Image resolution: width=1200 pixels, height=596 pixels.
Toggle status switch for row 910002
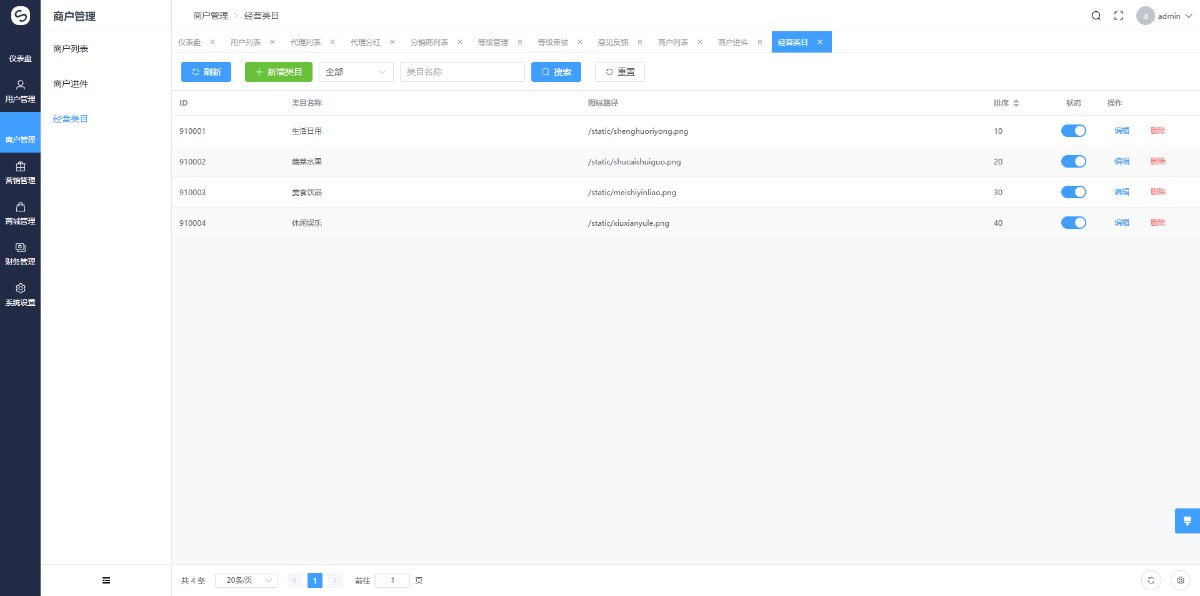click(1073, 161)
